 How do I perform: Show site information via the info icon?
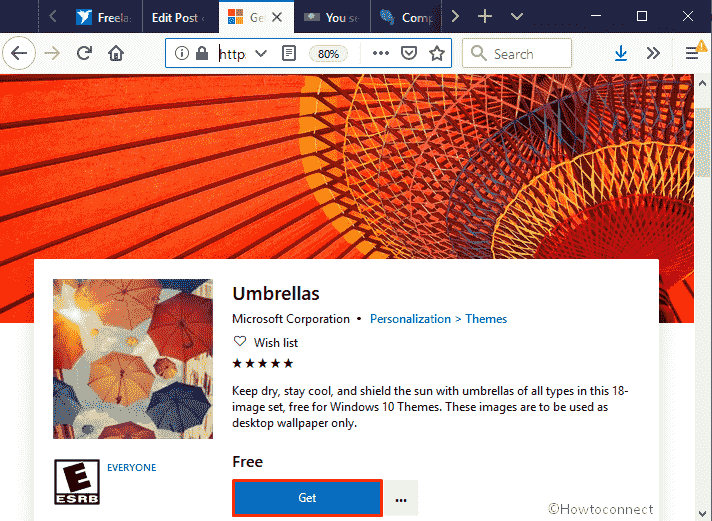182,54
